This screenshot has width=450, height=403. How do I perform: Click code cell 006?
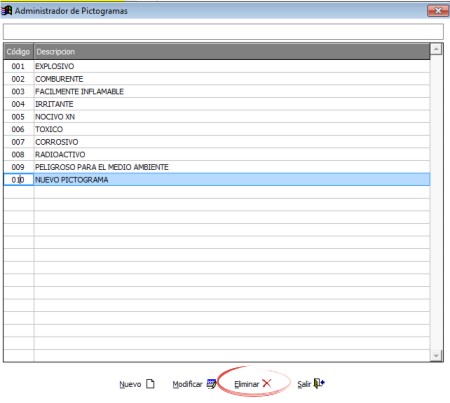point(18,129)
